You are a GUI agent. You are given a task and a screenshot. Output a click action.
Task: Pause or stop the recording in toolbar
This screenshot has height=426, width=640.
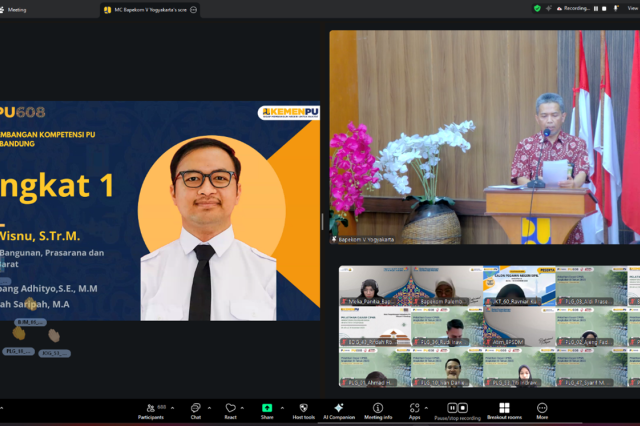click(456, 409)
